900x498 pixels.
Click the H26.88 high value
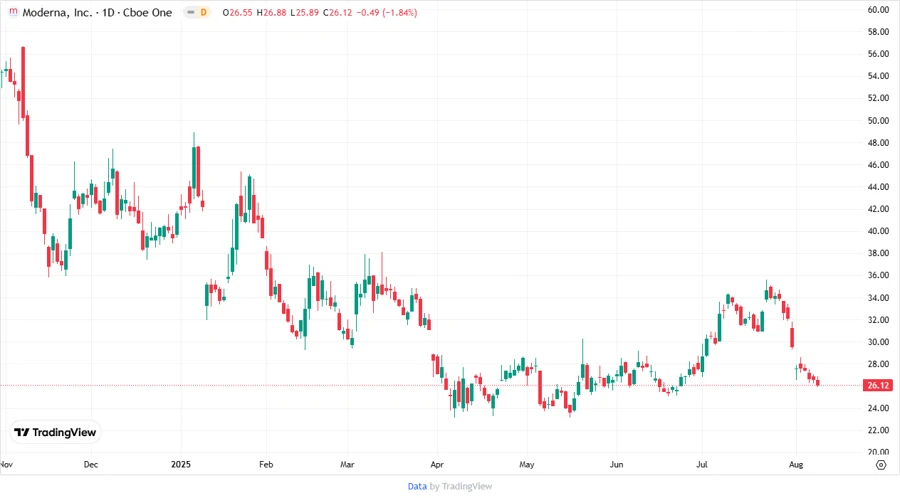tap(271, 13)
